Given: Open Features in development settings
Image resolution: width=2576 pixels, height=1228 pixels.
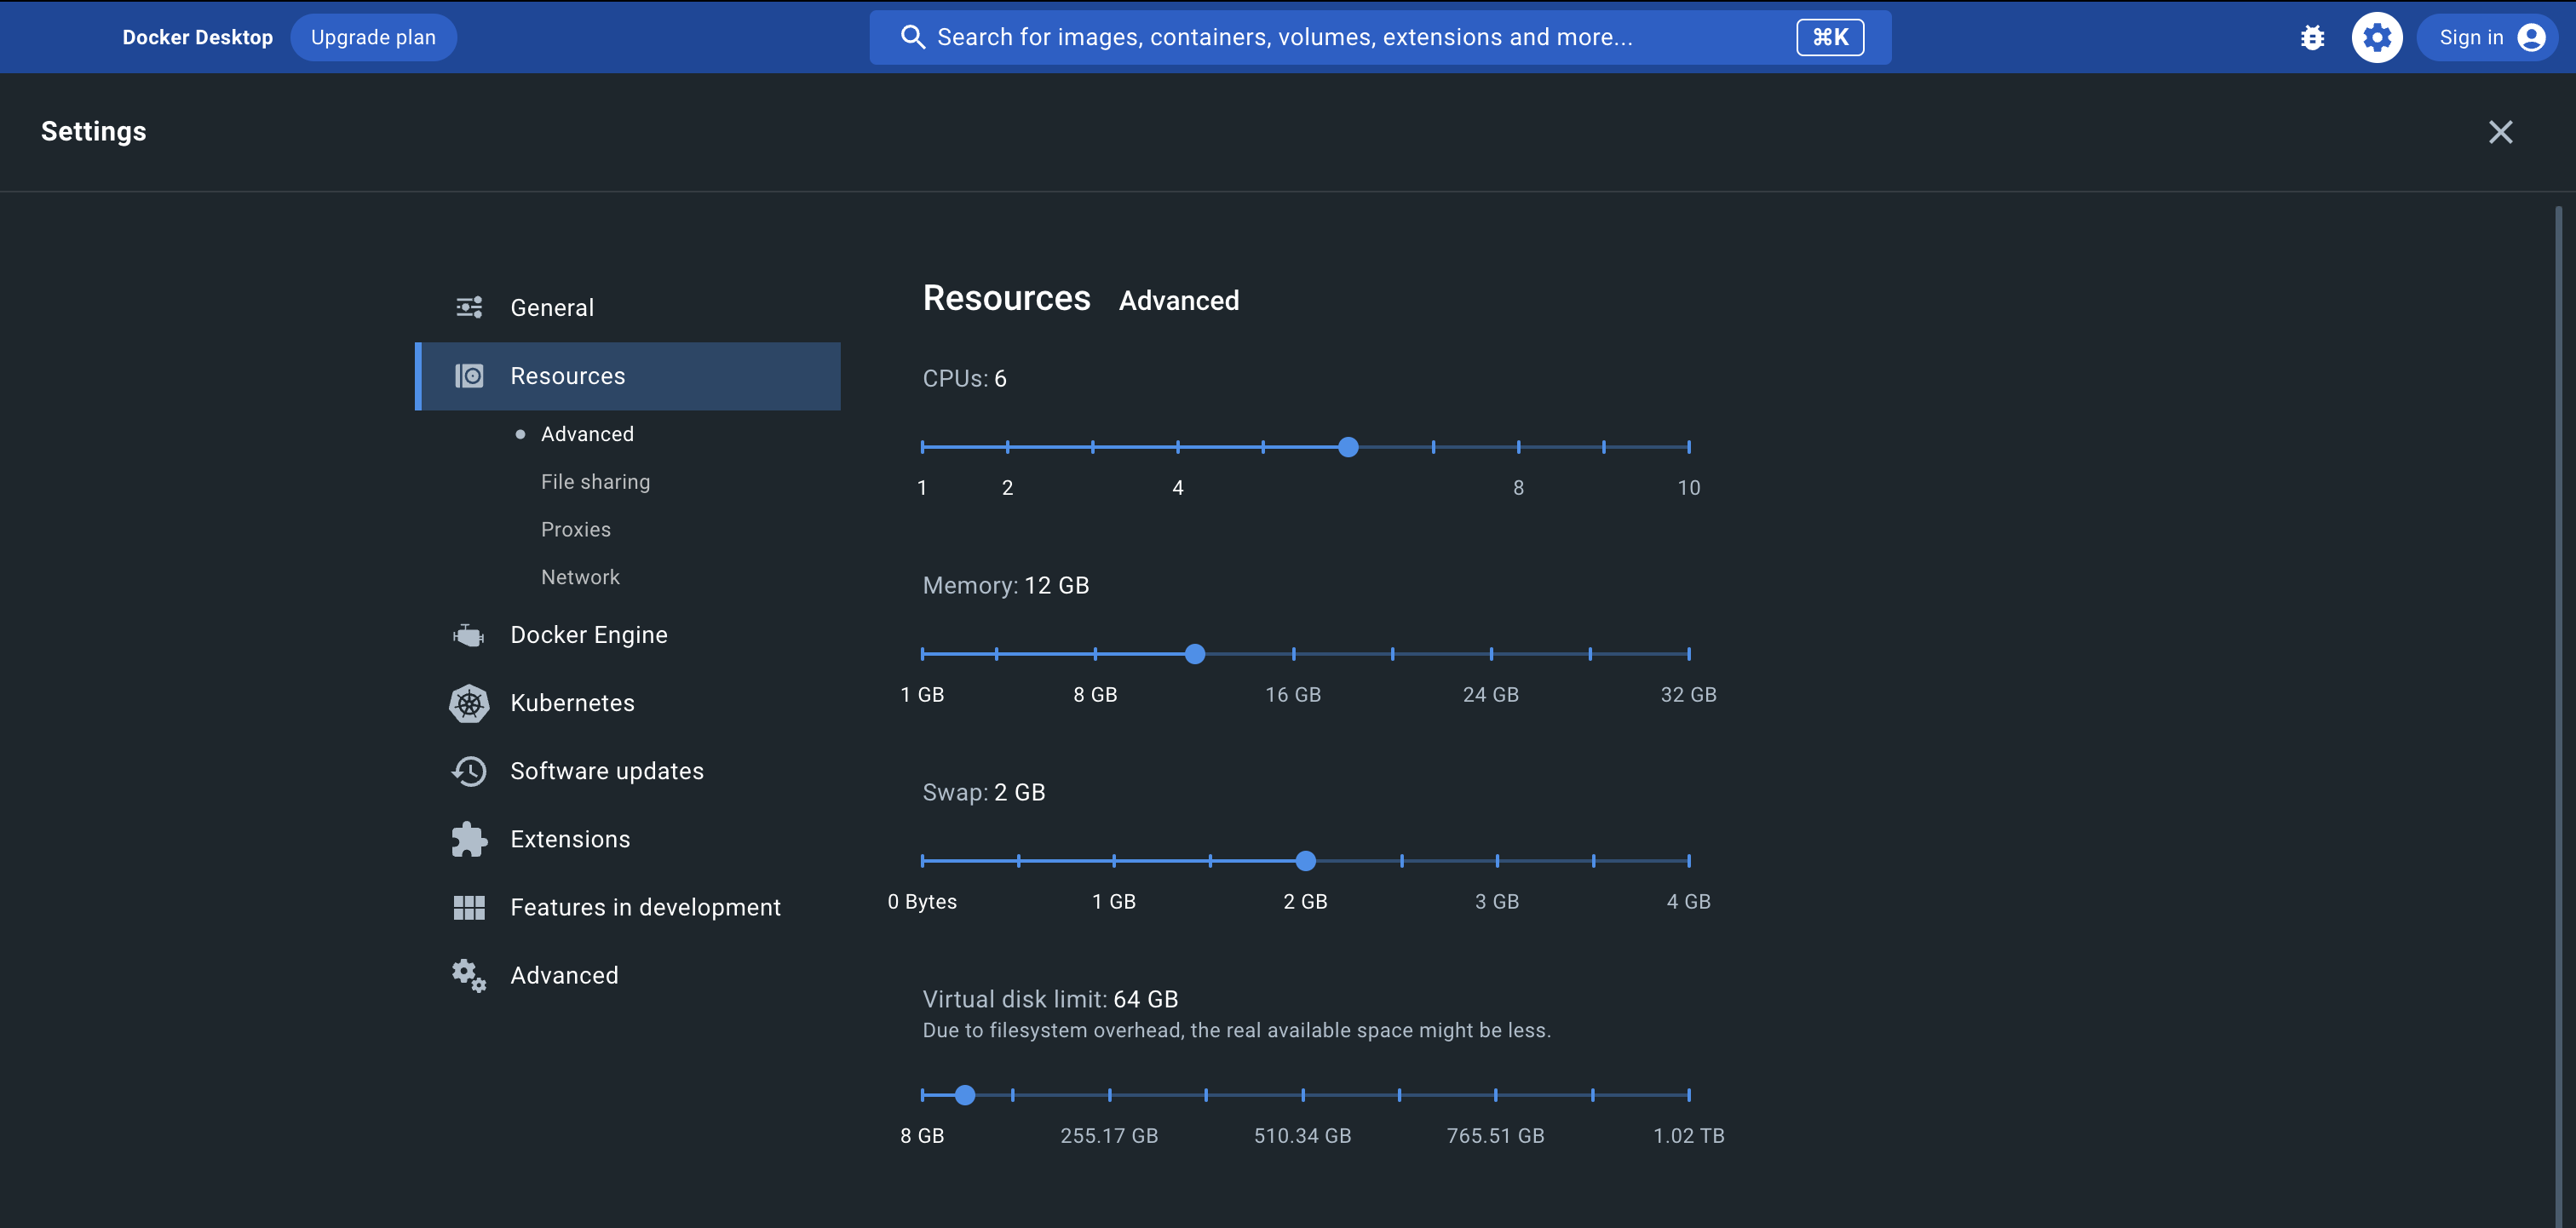Looking at the screenshot, I should 628,907.
